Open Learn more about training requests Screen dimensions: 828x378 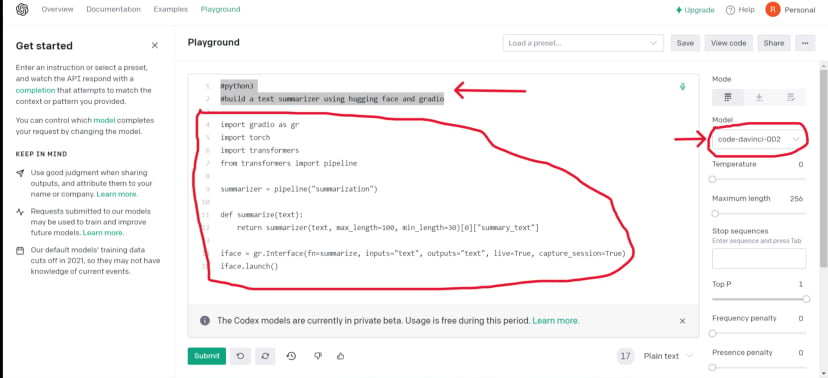pos(103,233)
